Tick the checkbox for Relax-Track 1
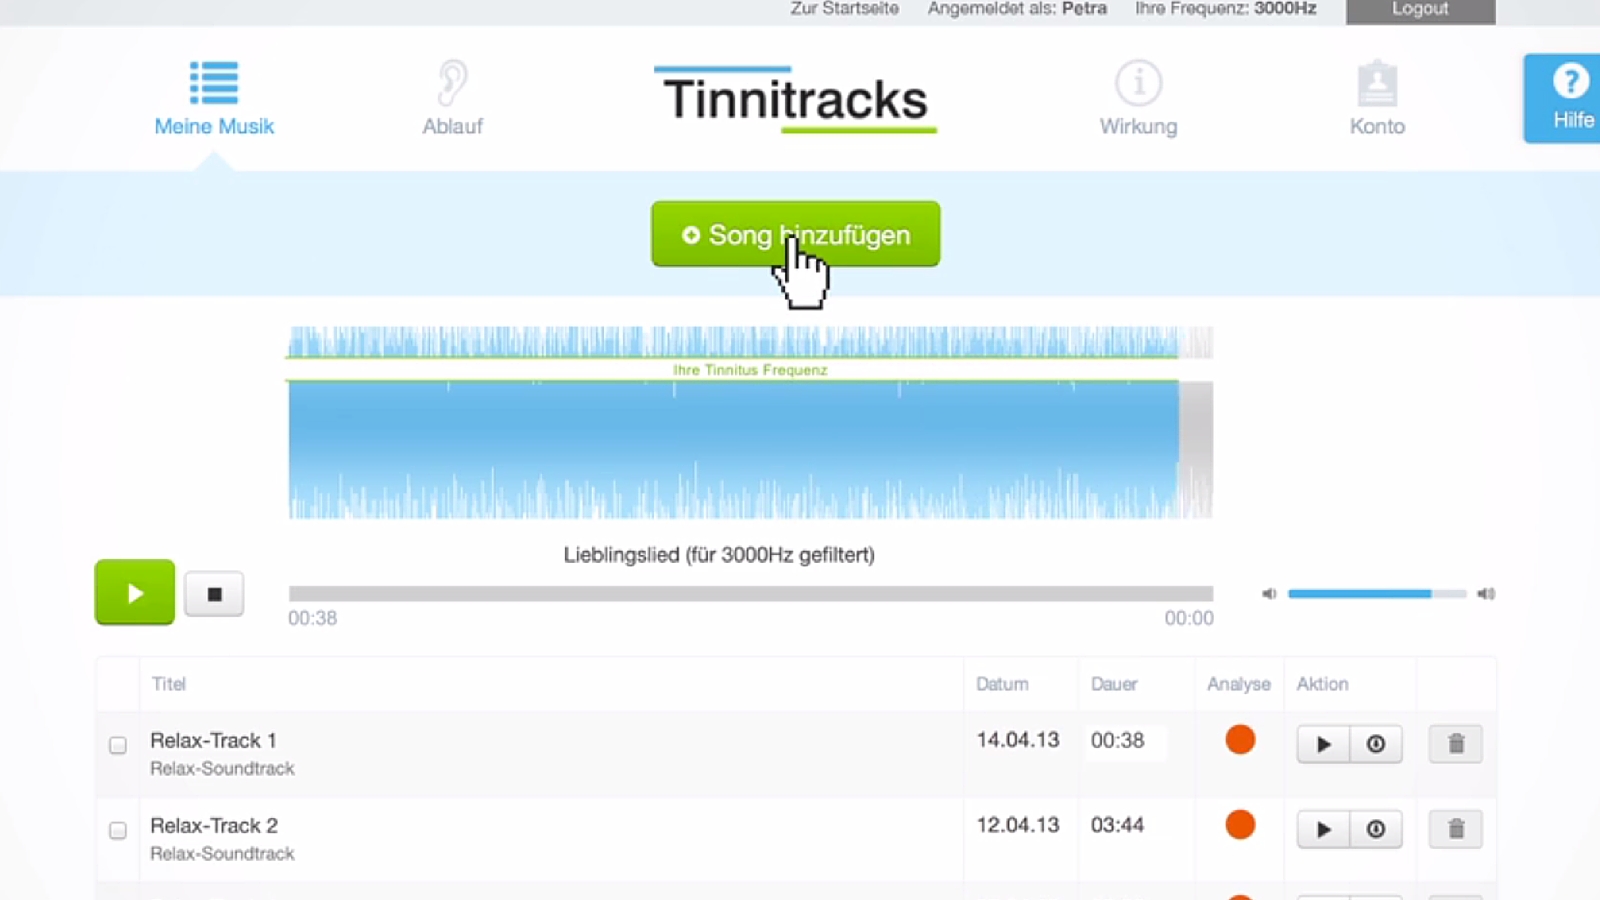Image resolution: width=1600 pixels, height=900 pixels. pyautogui.click(x=118, y=745)
